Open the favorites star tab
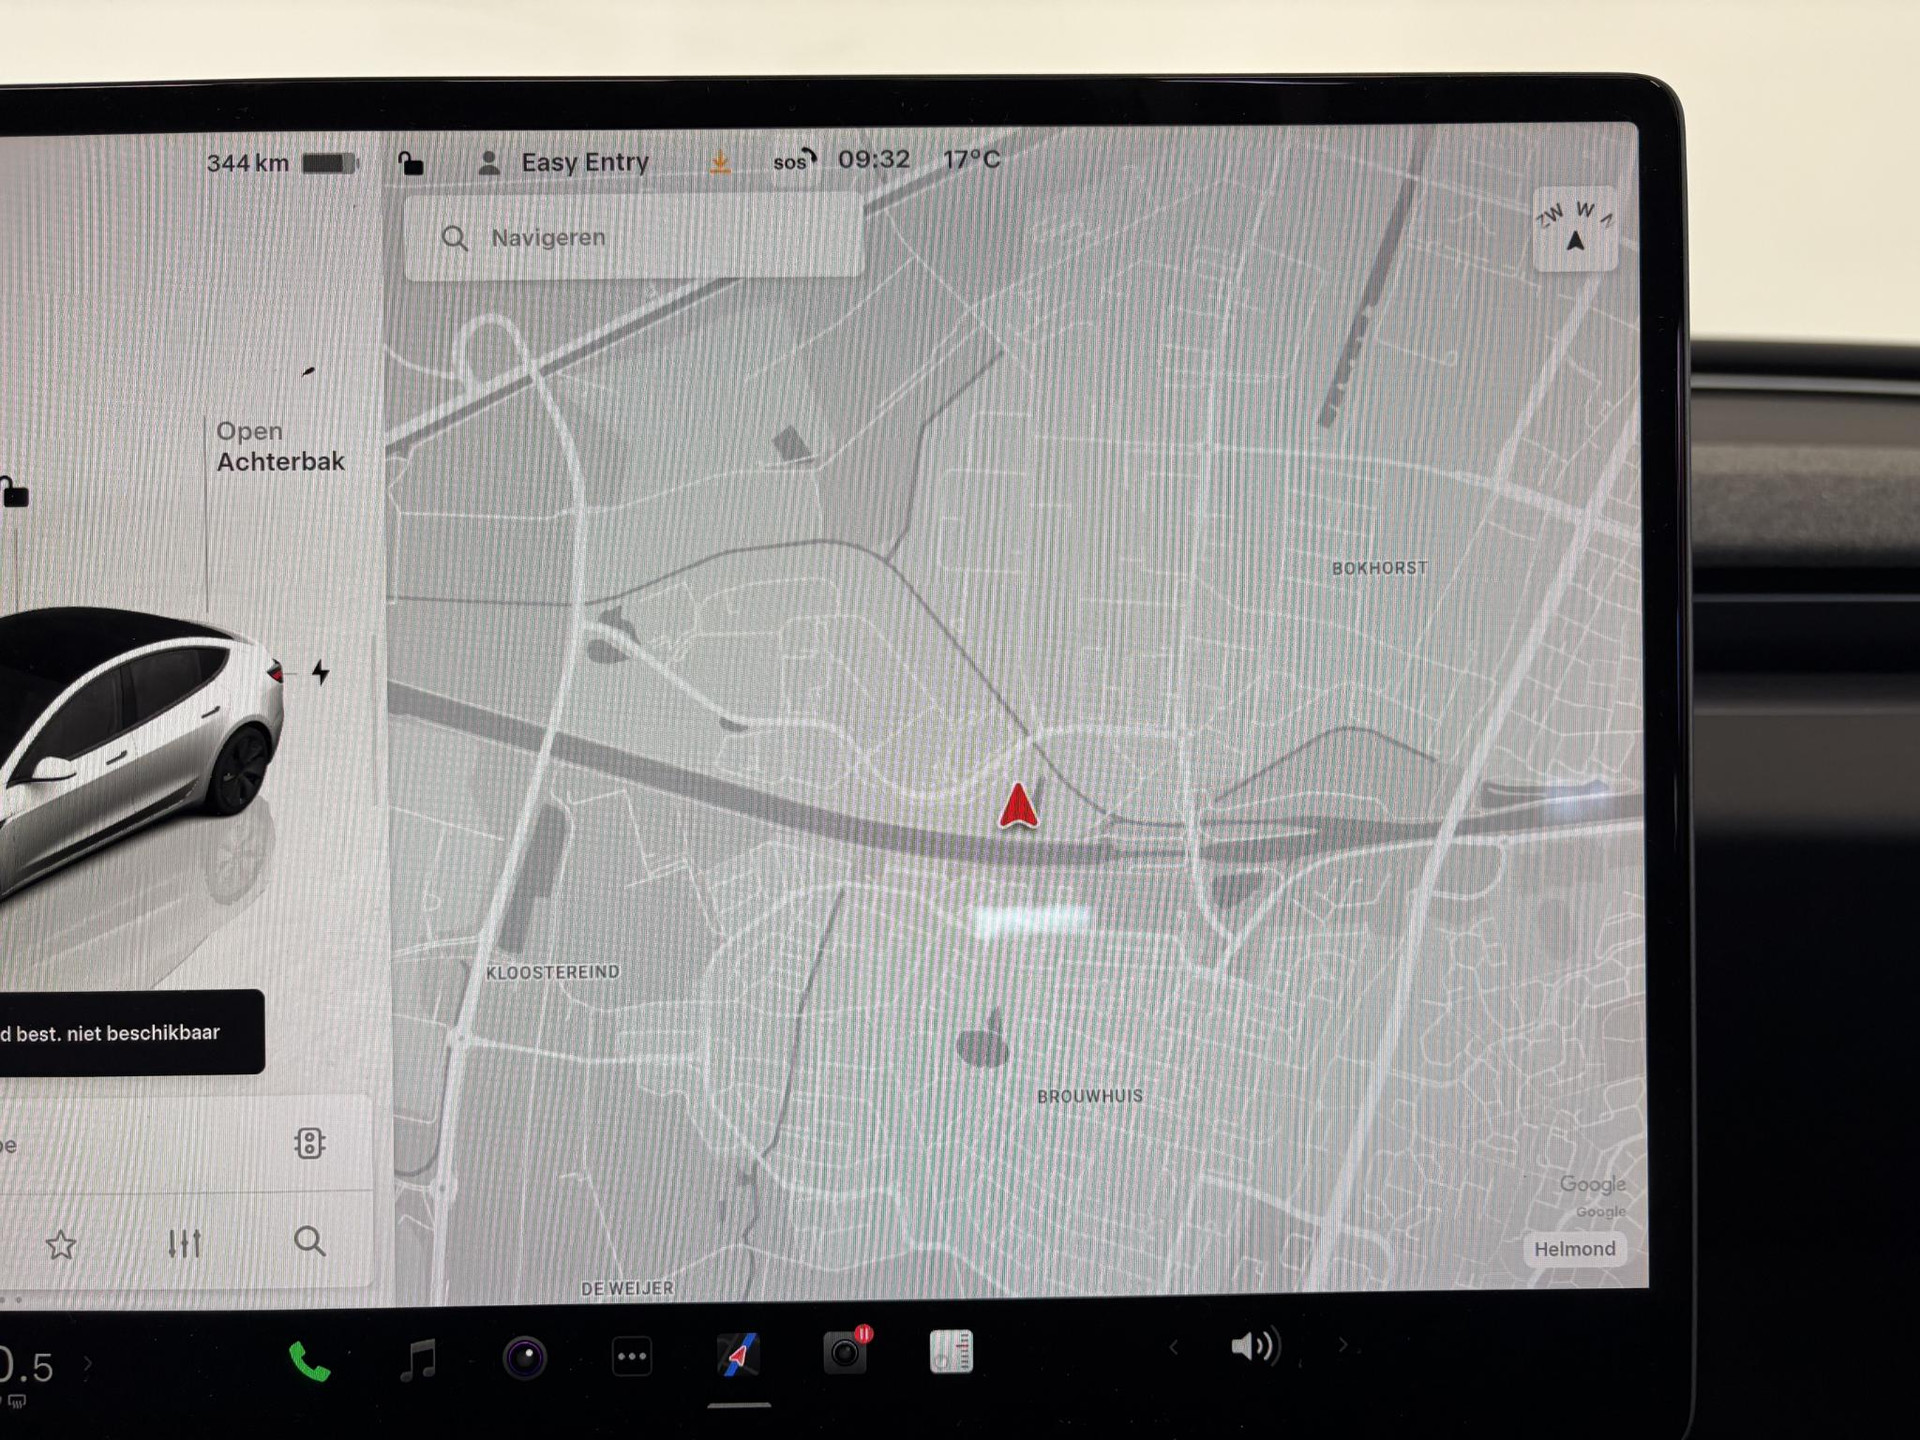1920x1440 pixels. click(61, 1245)
